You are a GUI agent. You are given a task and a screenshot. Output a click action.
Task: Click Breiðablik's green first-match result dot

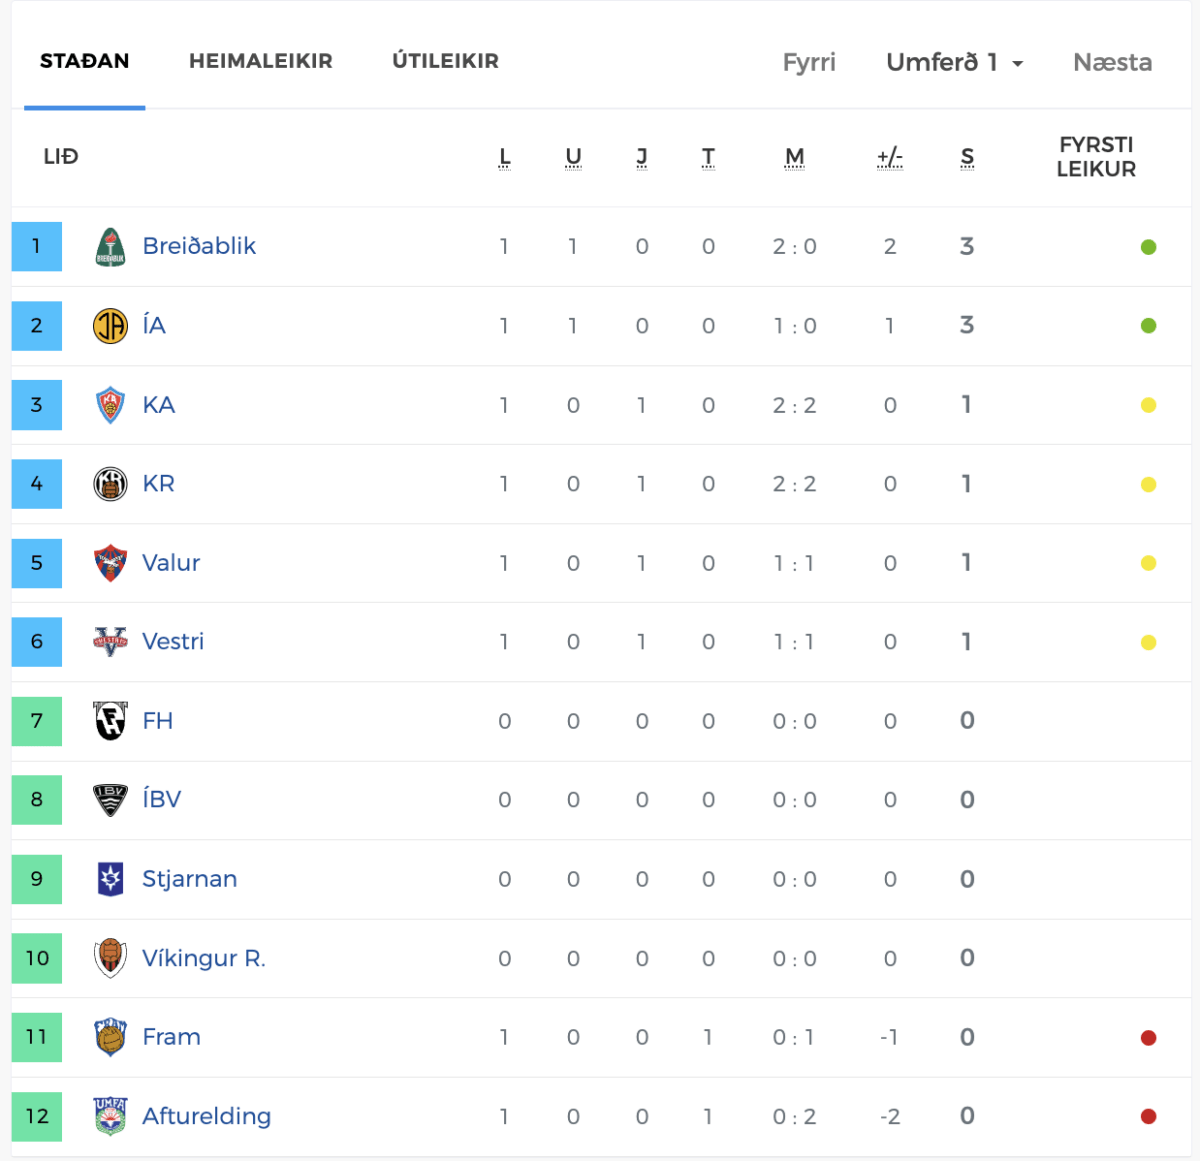pyautogui.click(x=1148, y=247)
